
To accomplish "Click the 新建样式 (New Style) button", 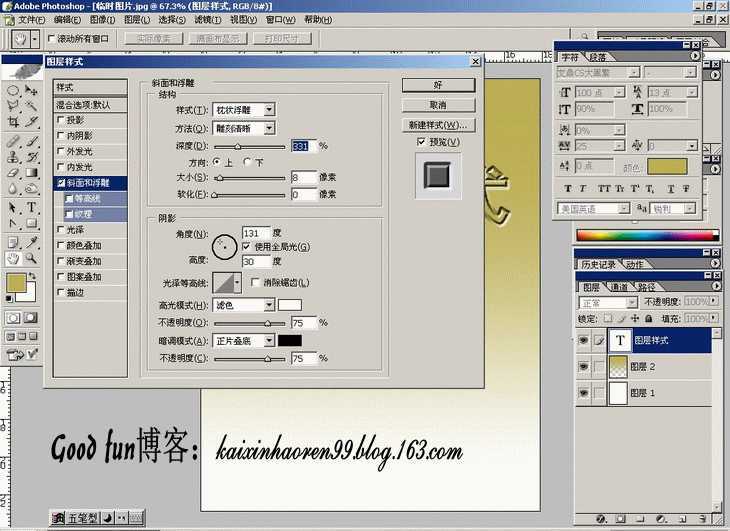I will click(x=438, y=125).
